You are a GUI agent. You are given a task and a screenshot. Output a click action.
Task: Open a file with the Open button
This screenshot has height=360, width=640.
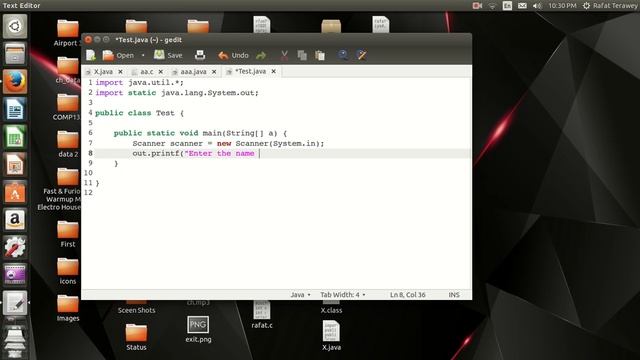tap(118, 55)
